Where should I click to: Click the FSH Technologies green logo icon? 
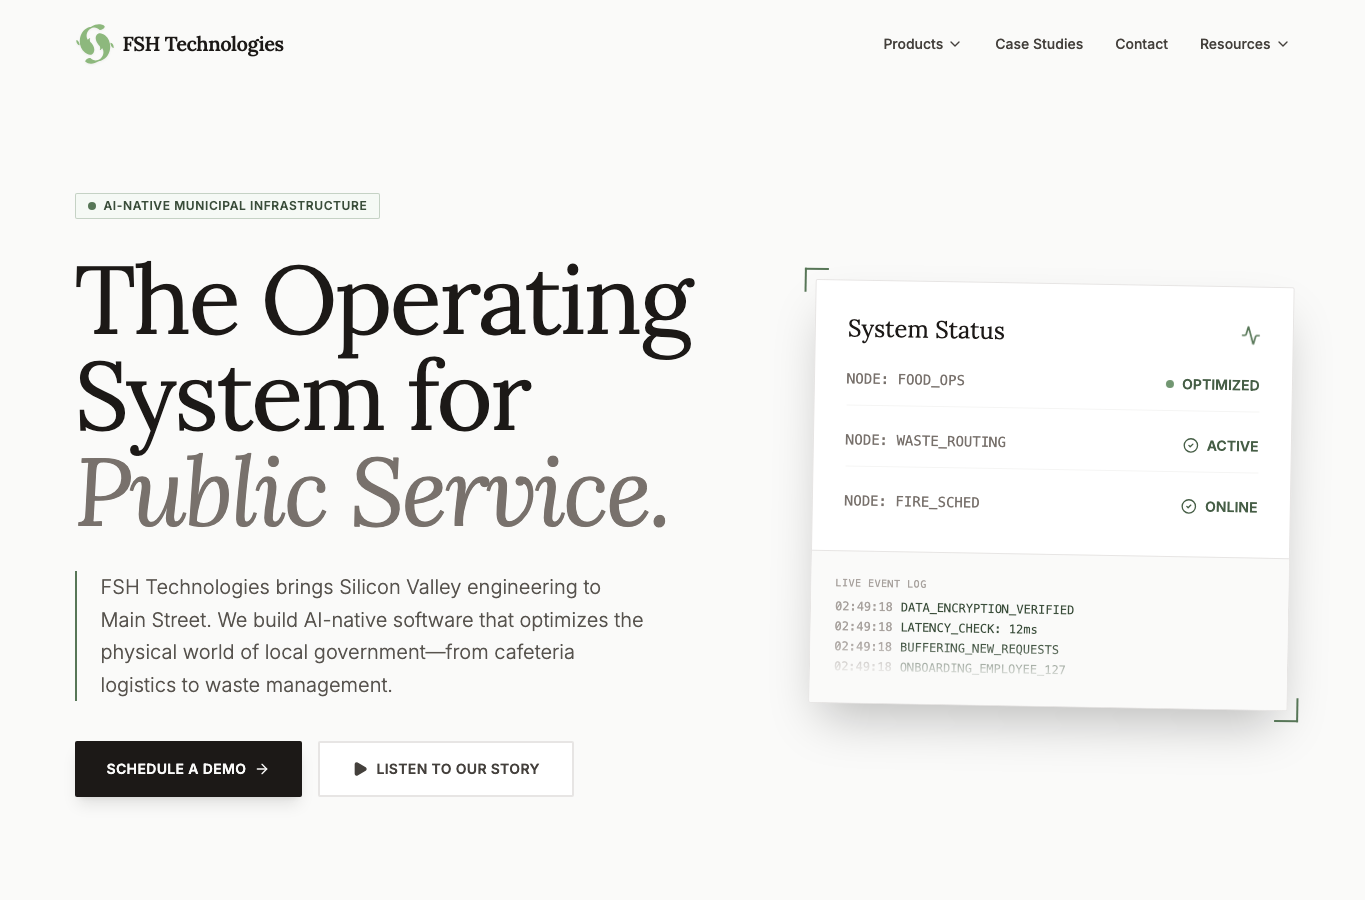coord(95,44)
